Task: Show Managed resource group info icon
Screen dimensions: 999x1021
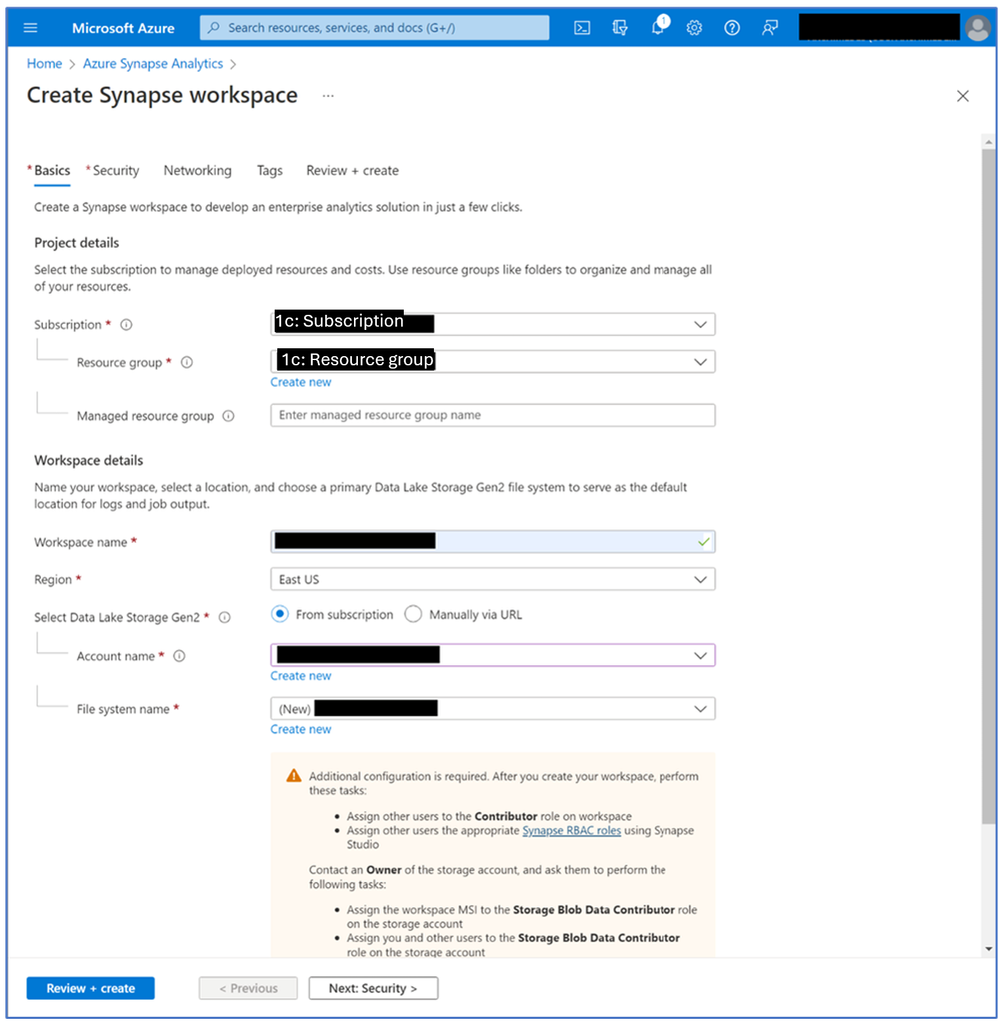Action: click(229, 415)
